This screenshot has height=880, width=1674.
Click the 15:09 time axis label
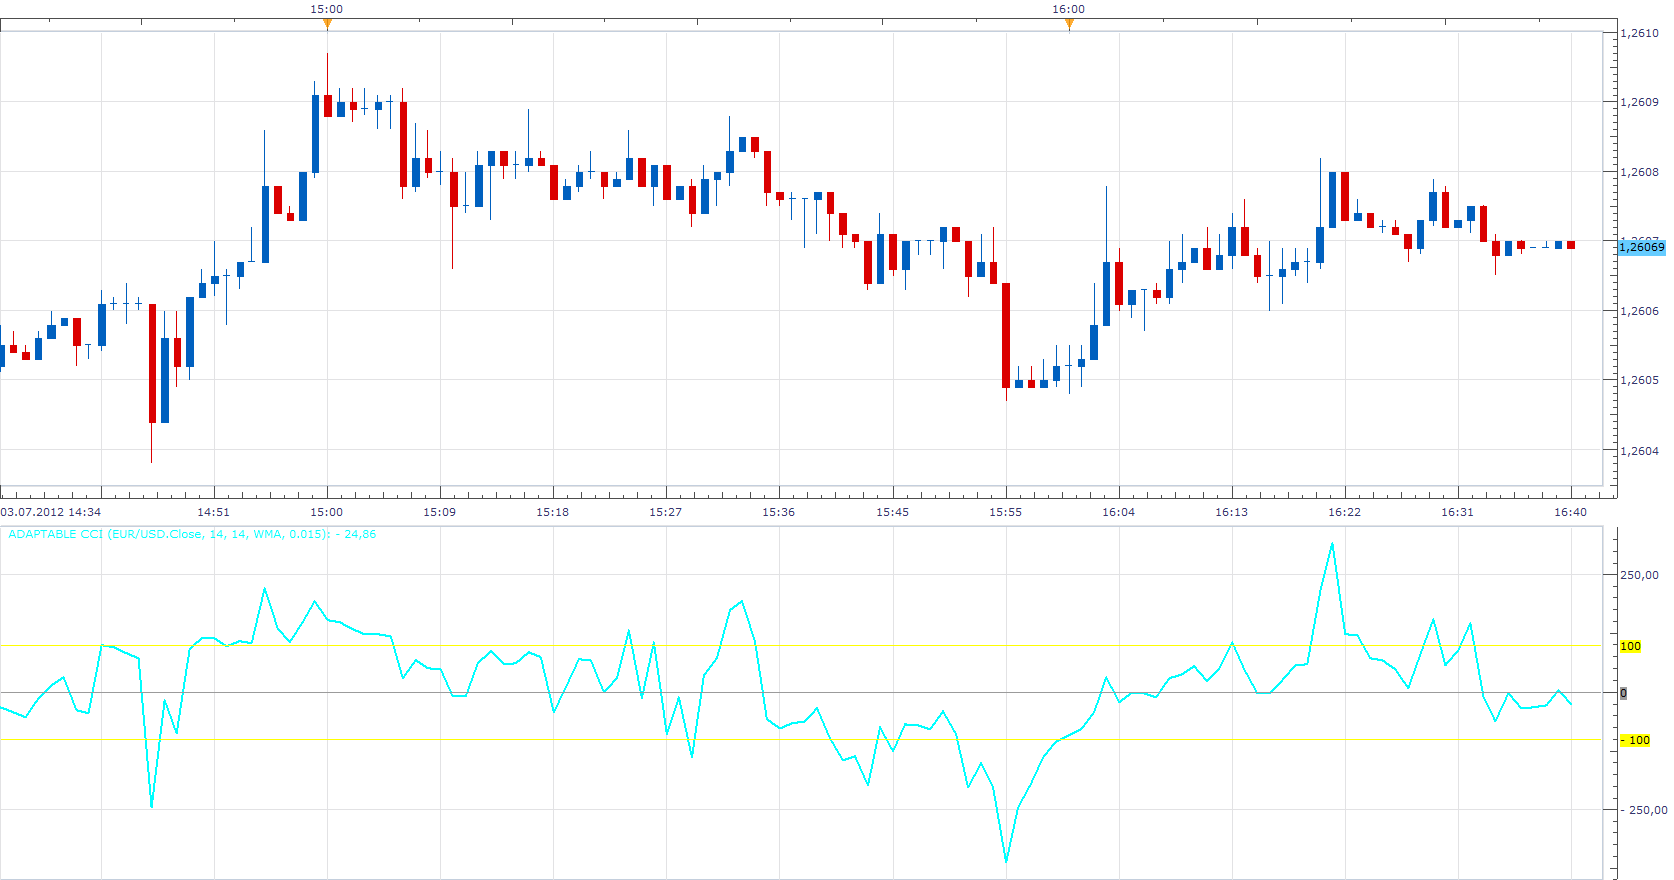click(439, 512)
